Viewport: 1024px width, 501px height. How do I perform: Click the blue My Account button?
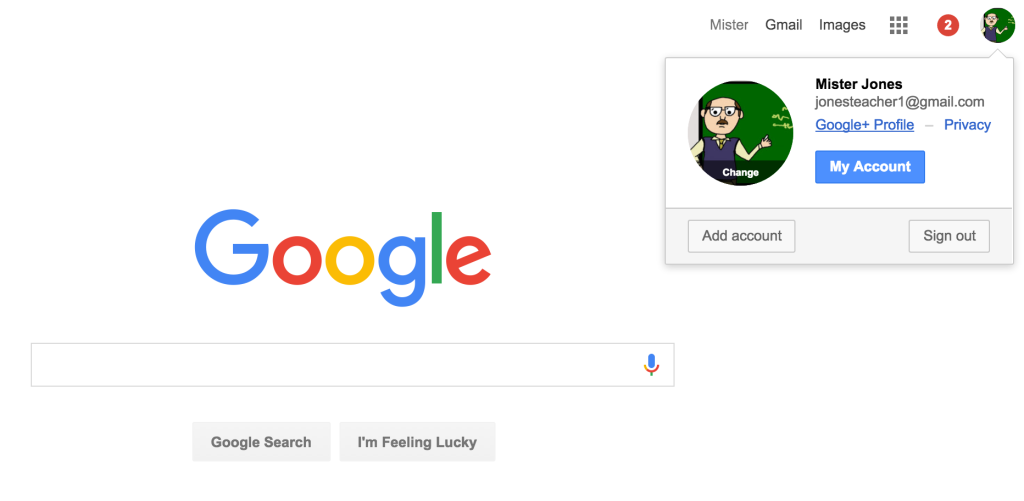pyautogui.click(x=870, y=167)
